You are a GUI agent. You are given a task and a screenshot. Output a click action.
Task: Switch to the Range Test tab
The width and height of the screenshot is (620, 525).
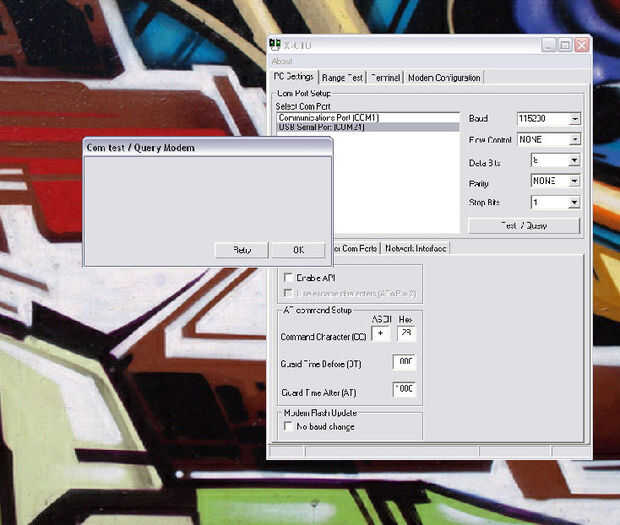(x=342, y=78)
